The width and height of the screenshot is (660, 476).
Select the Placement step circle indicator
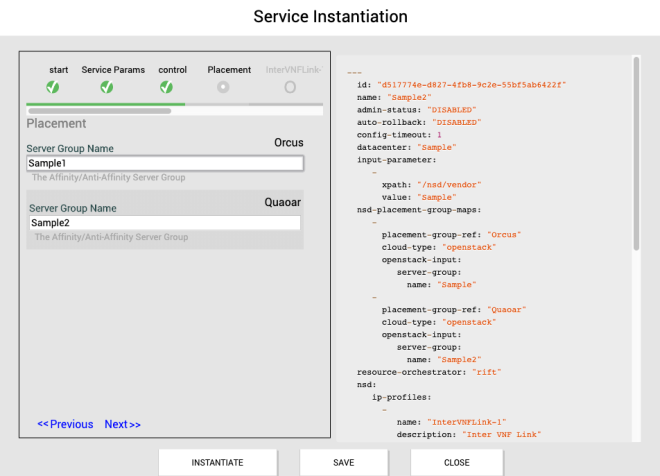[x=224, y=87]
